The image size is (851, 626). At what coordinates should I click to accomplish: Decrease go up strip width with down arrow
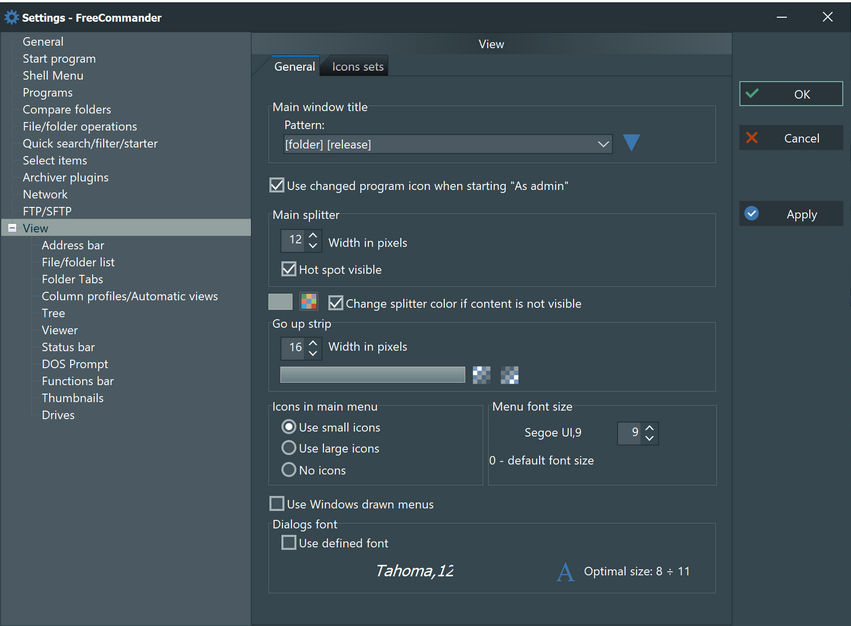pos(313,353)
